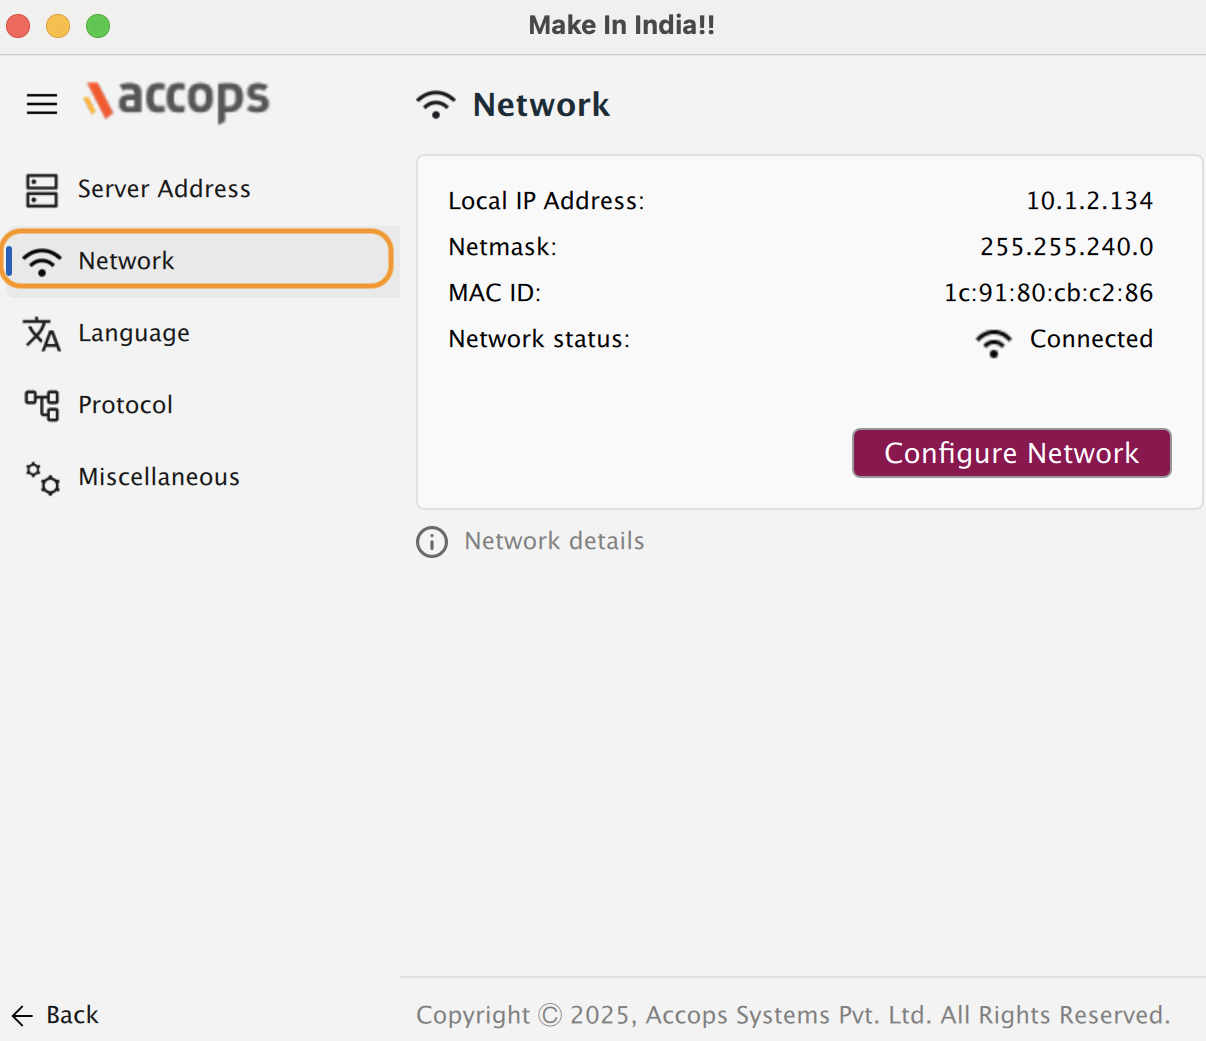Click the Network details text
Screen dimensions: 1206x1041
554,541
